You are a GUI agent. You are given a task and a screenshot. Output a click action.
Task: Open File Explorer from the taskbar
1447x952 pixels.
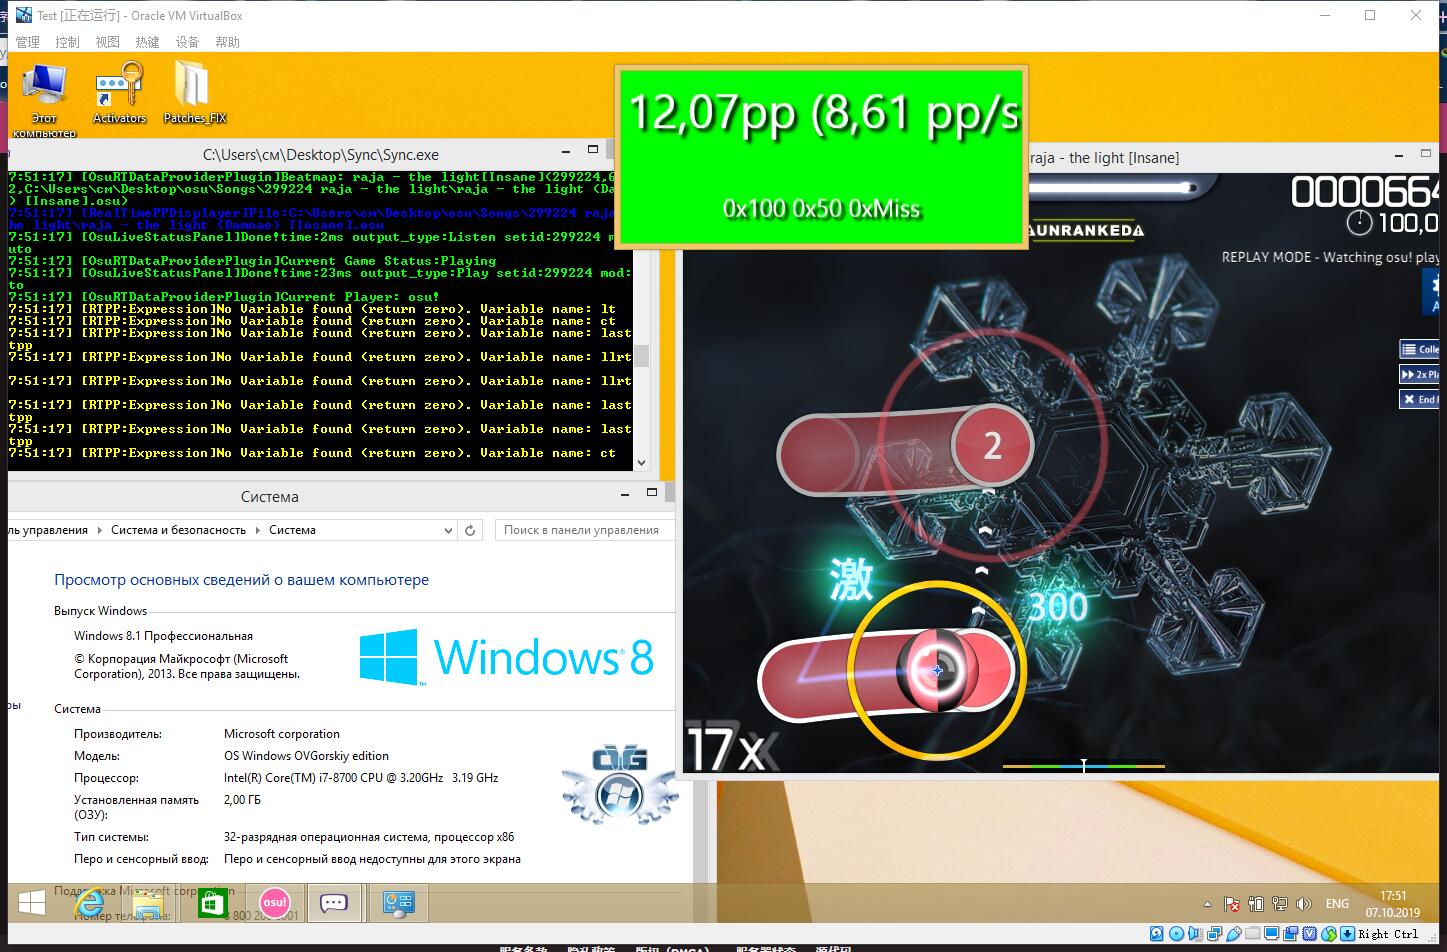point(148,904)
